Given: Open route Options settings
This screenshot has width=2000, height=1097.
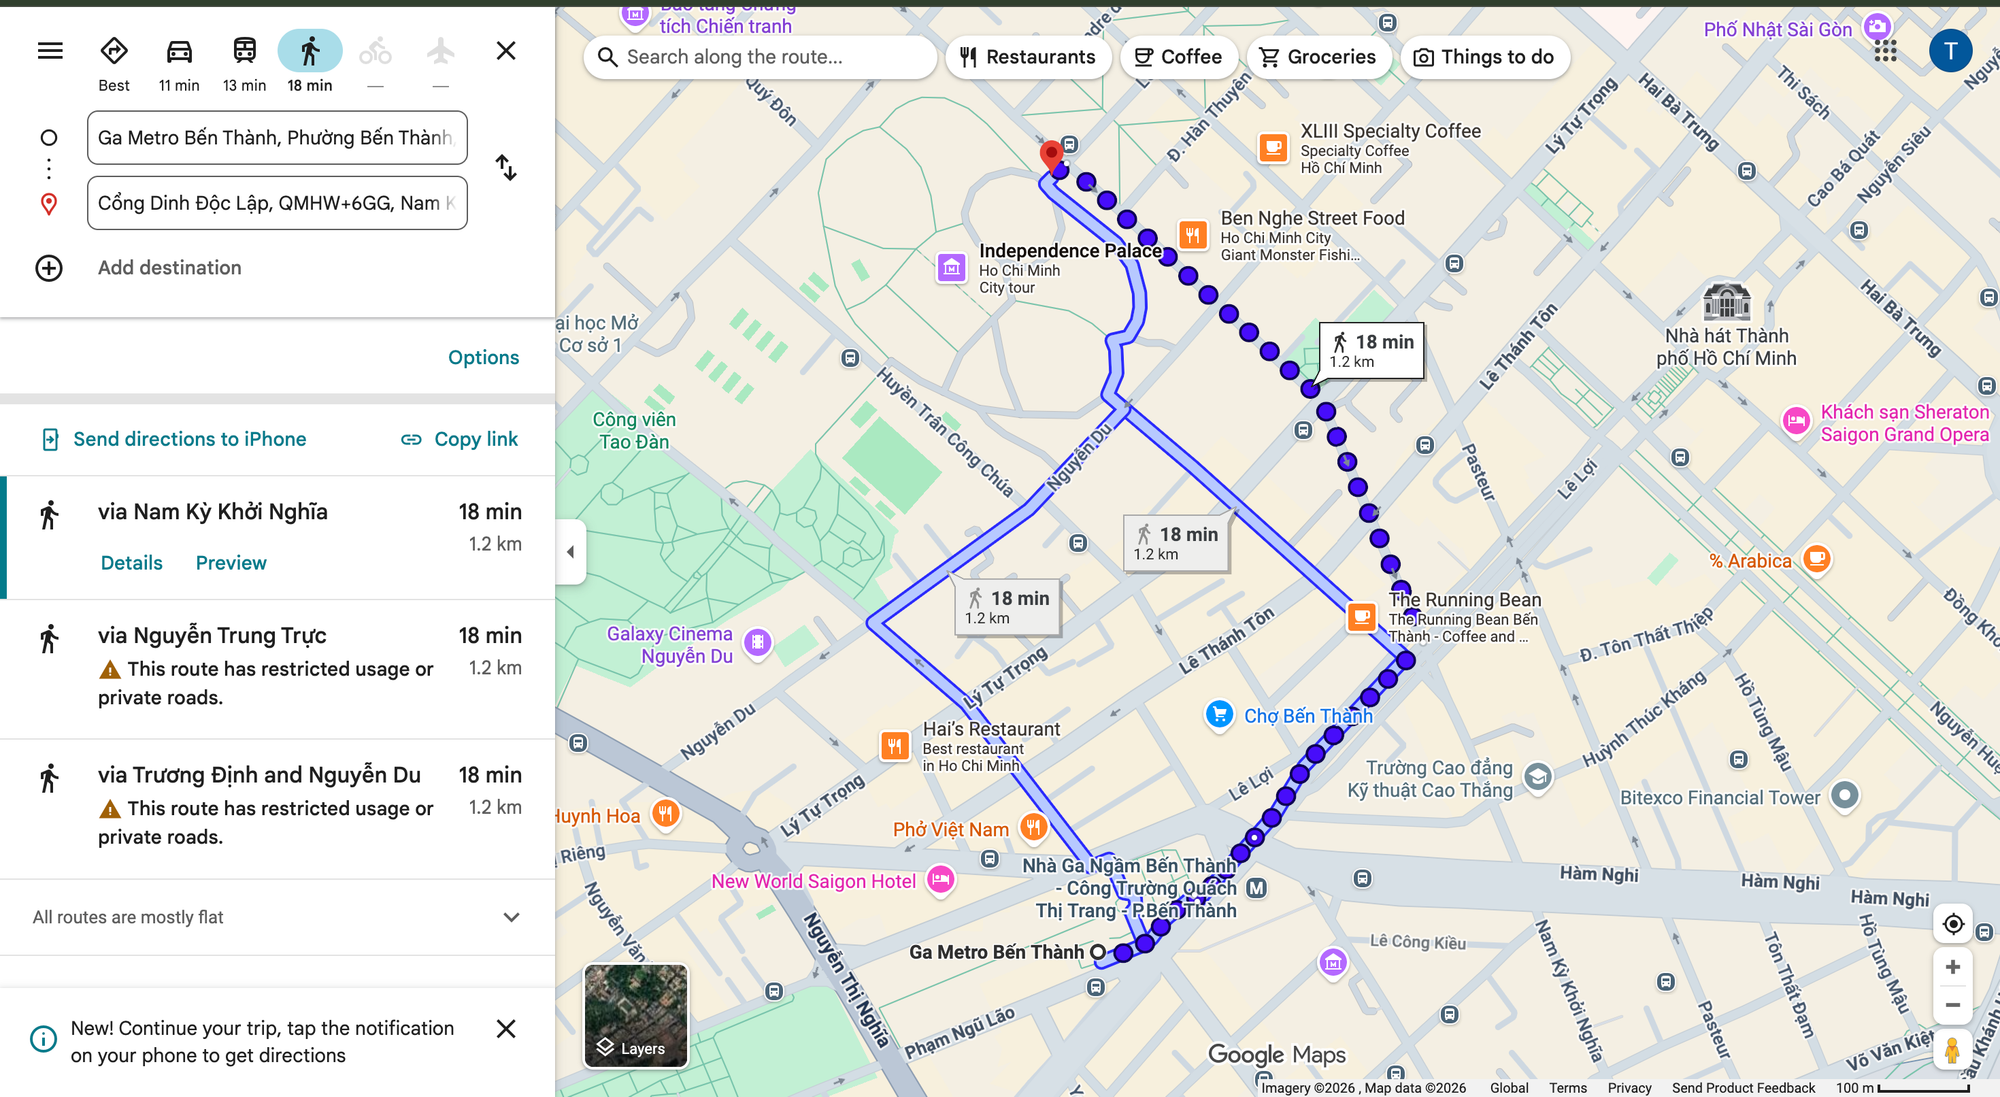Looking at the screenshot, I should coord(483,357).
